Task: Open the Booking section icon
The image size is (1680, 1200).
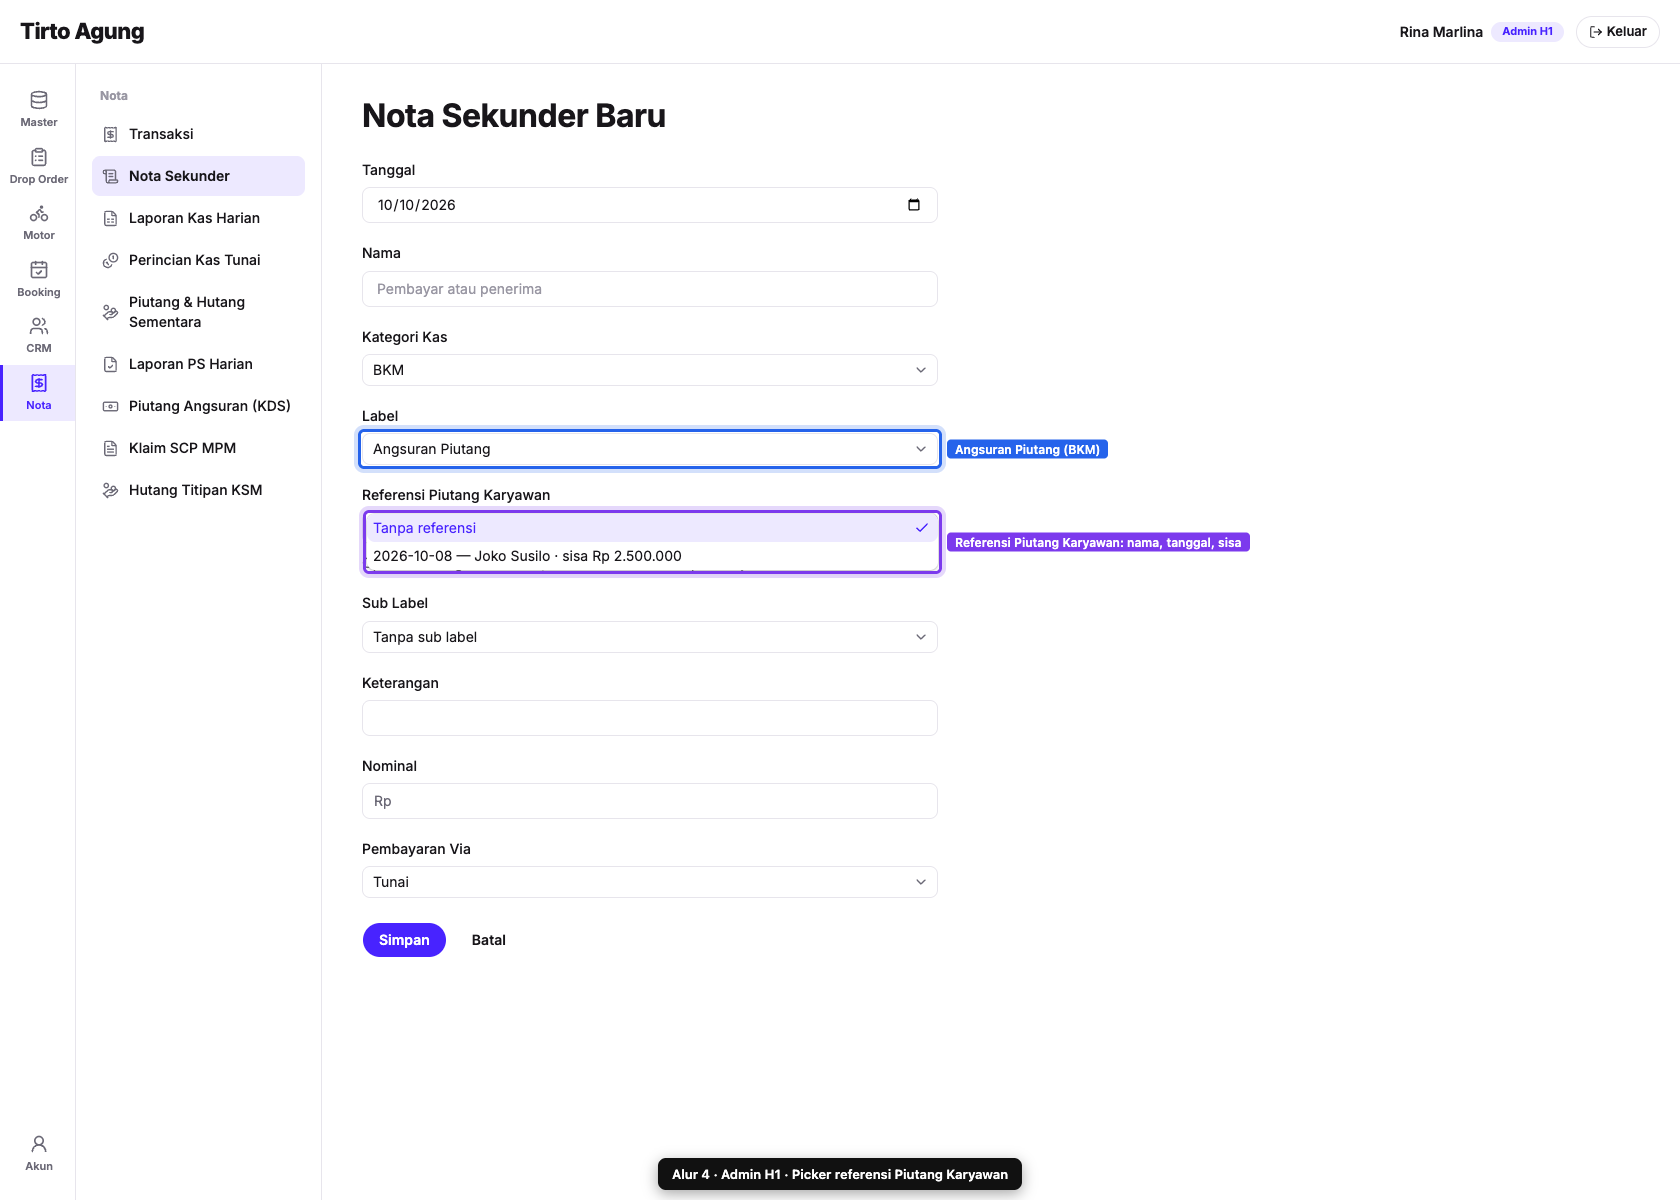Action: [x=39, y=270]
